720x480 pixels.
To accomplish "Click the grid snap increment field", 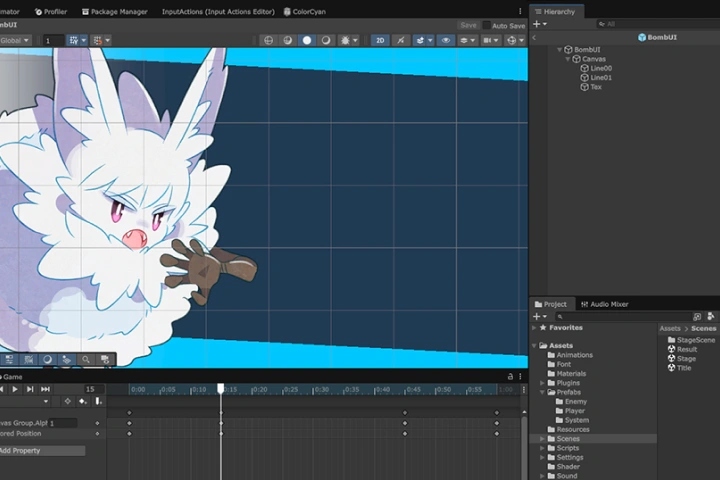I will [x=53, y=40].
